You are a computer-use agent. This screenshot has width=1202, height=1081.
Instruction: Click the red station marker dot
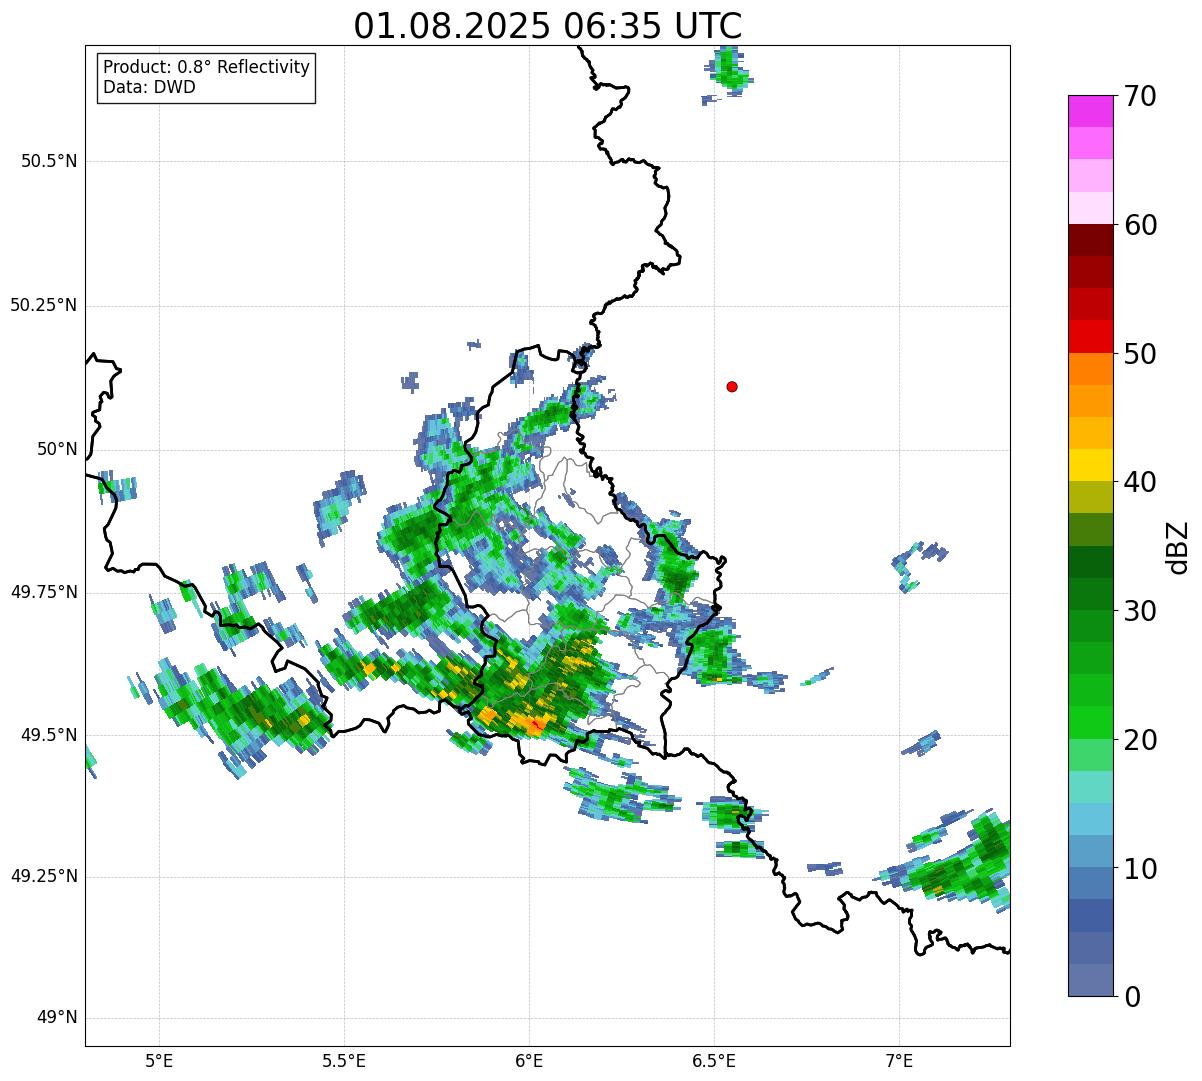pos(732,387)
